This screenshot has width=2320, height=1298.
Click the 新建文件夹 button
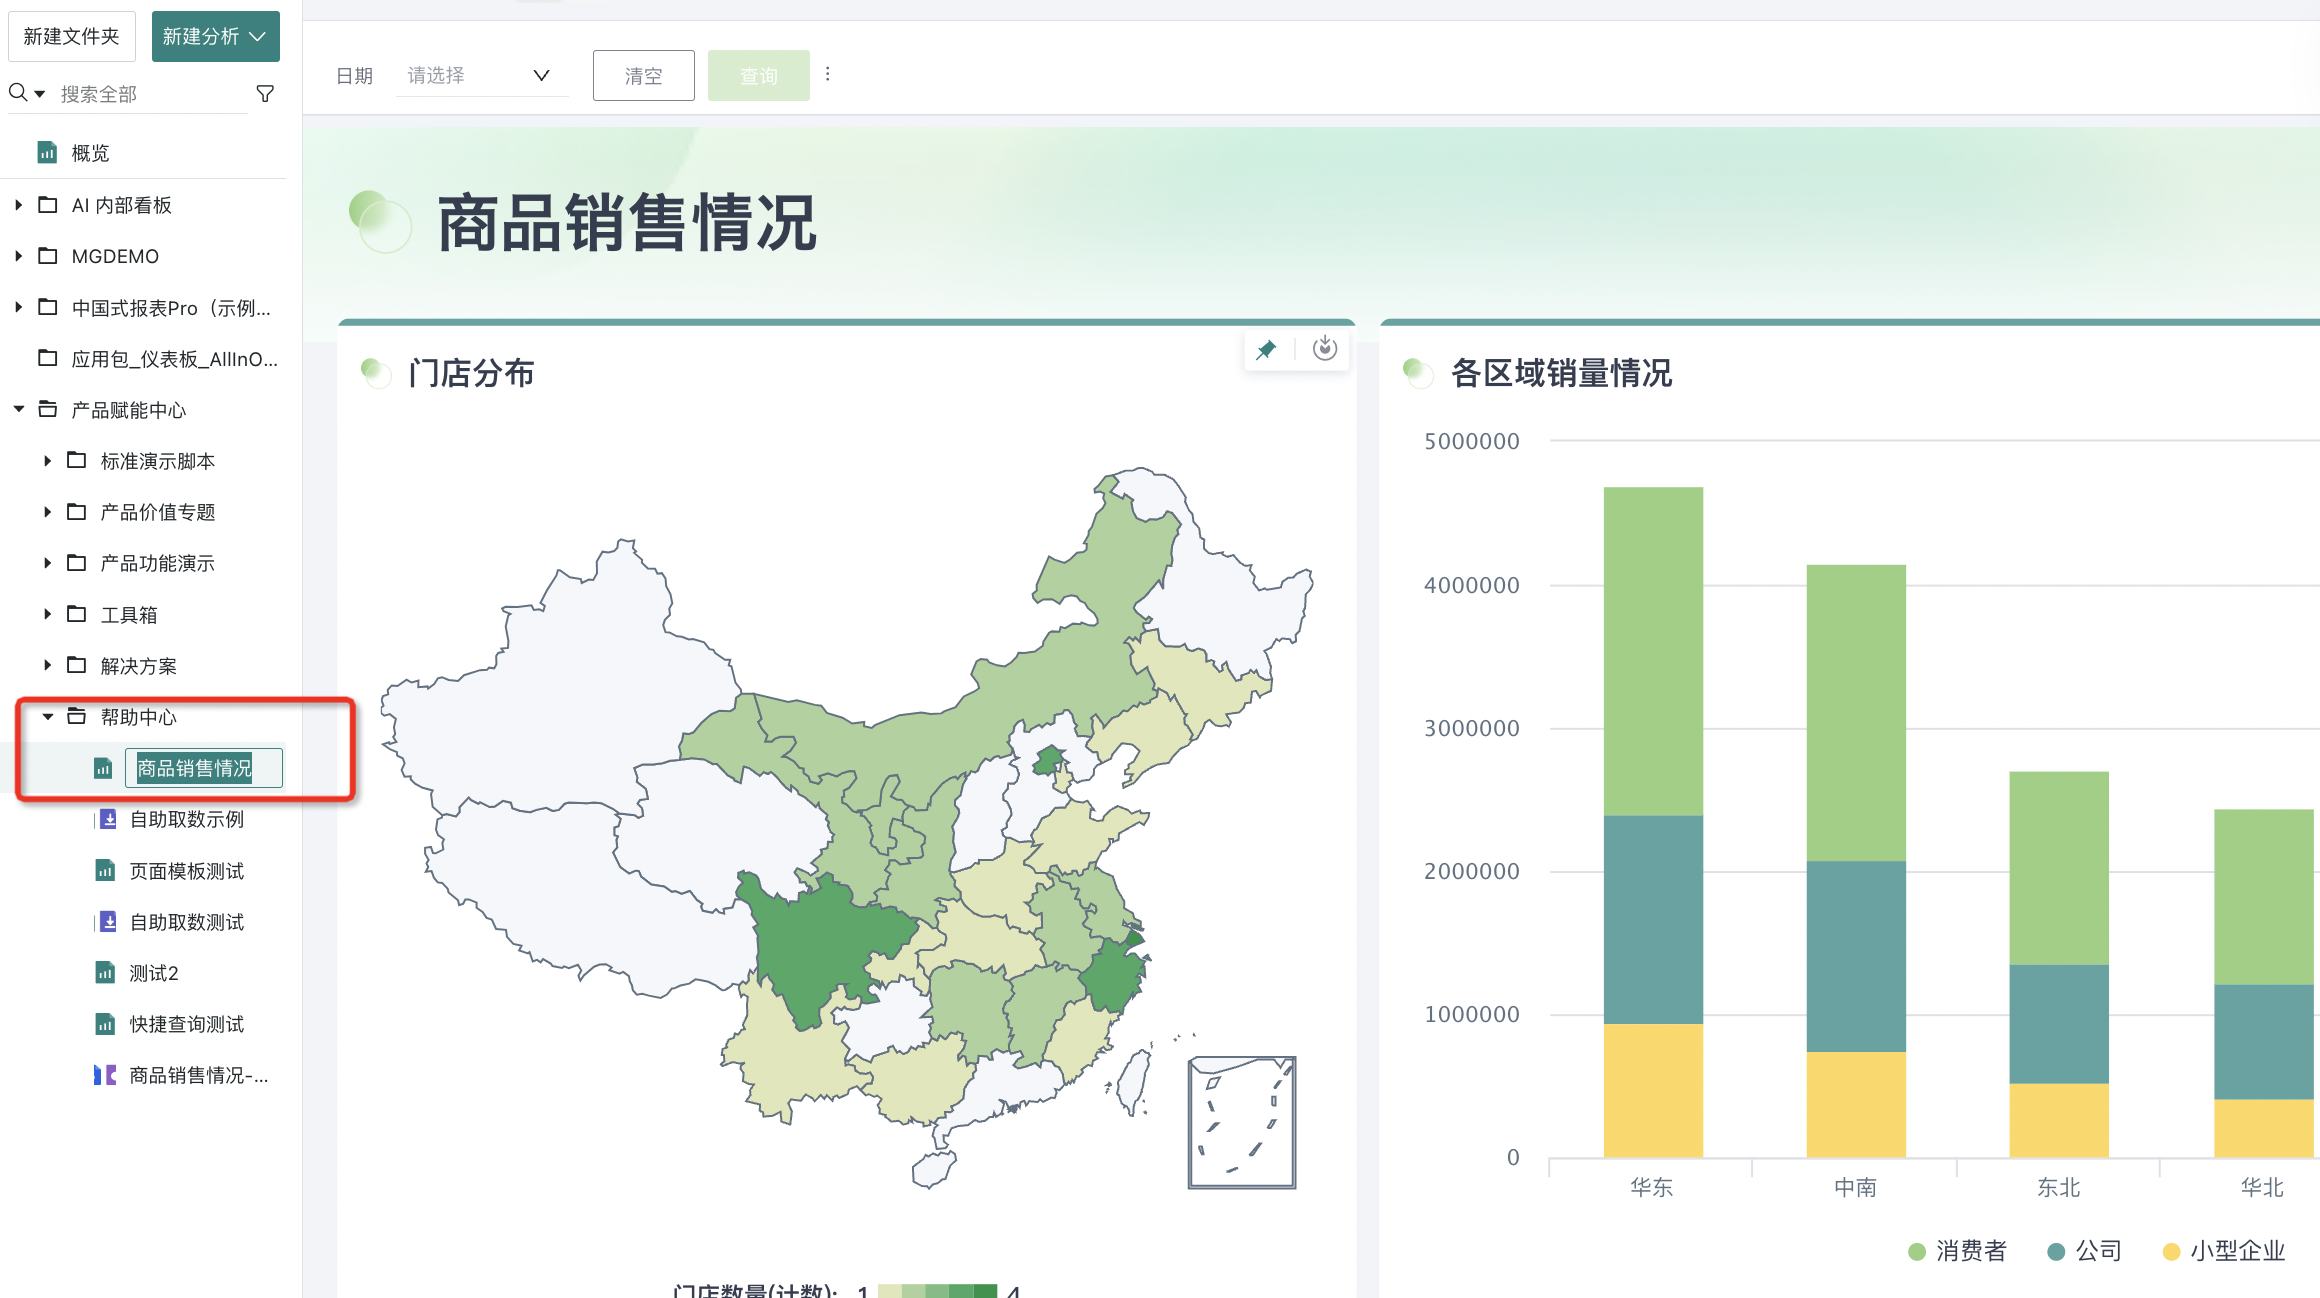click(x=71, y=37)
